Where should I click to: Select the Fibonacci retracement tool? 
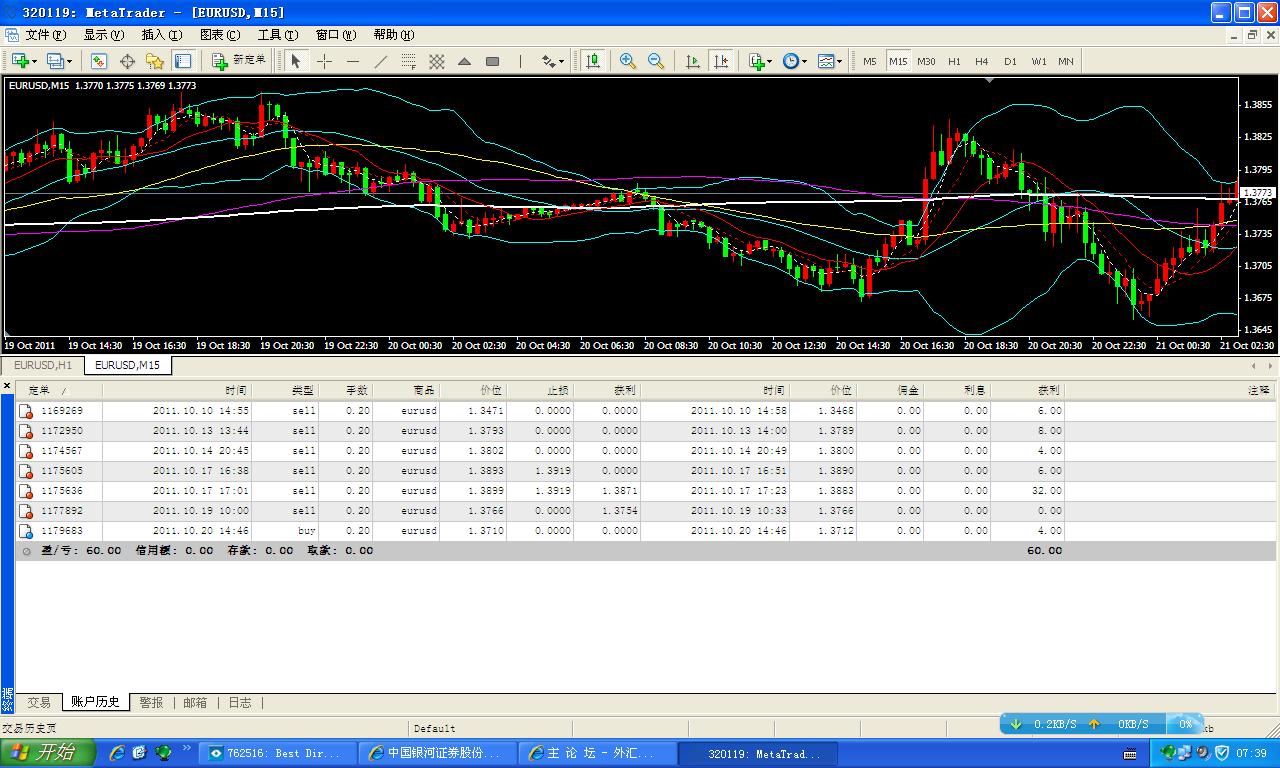[x=408, y=61]
